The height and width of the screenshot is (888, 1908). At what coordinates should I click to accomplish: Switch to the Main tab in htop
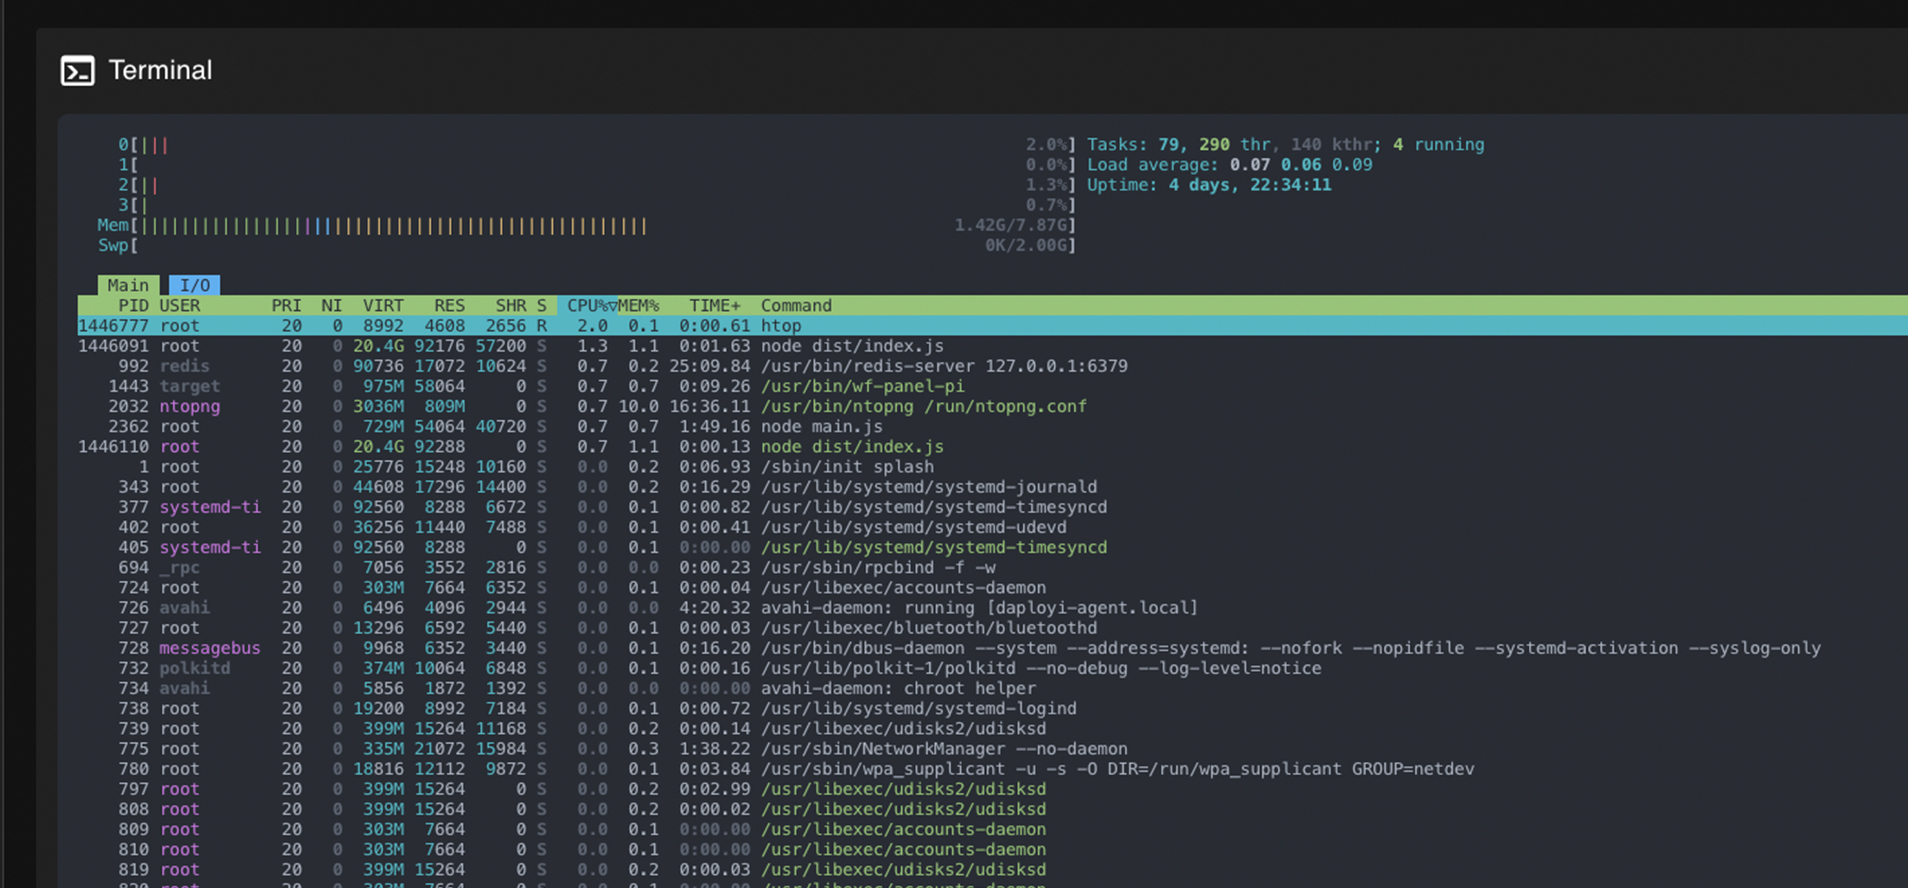coord(128,285)
